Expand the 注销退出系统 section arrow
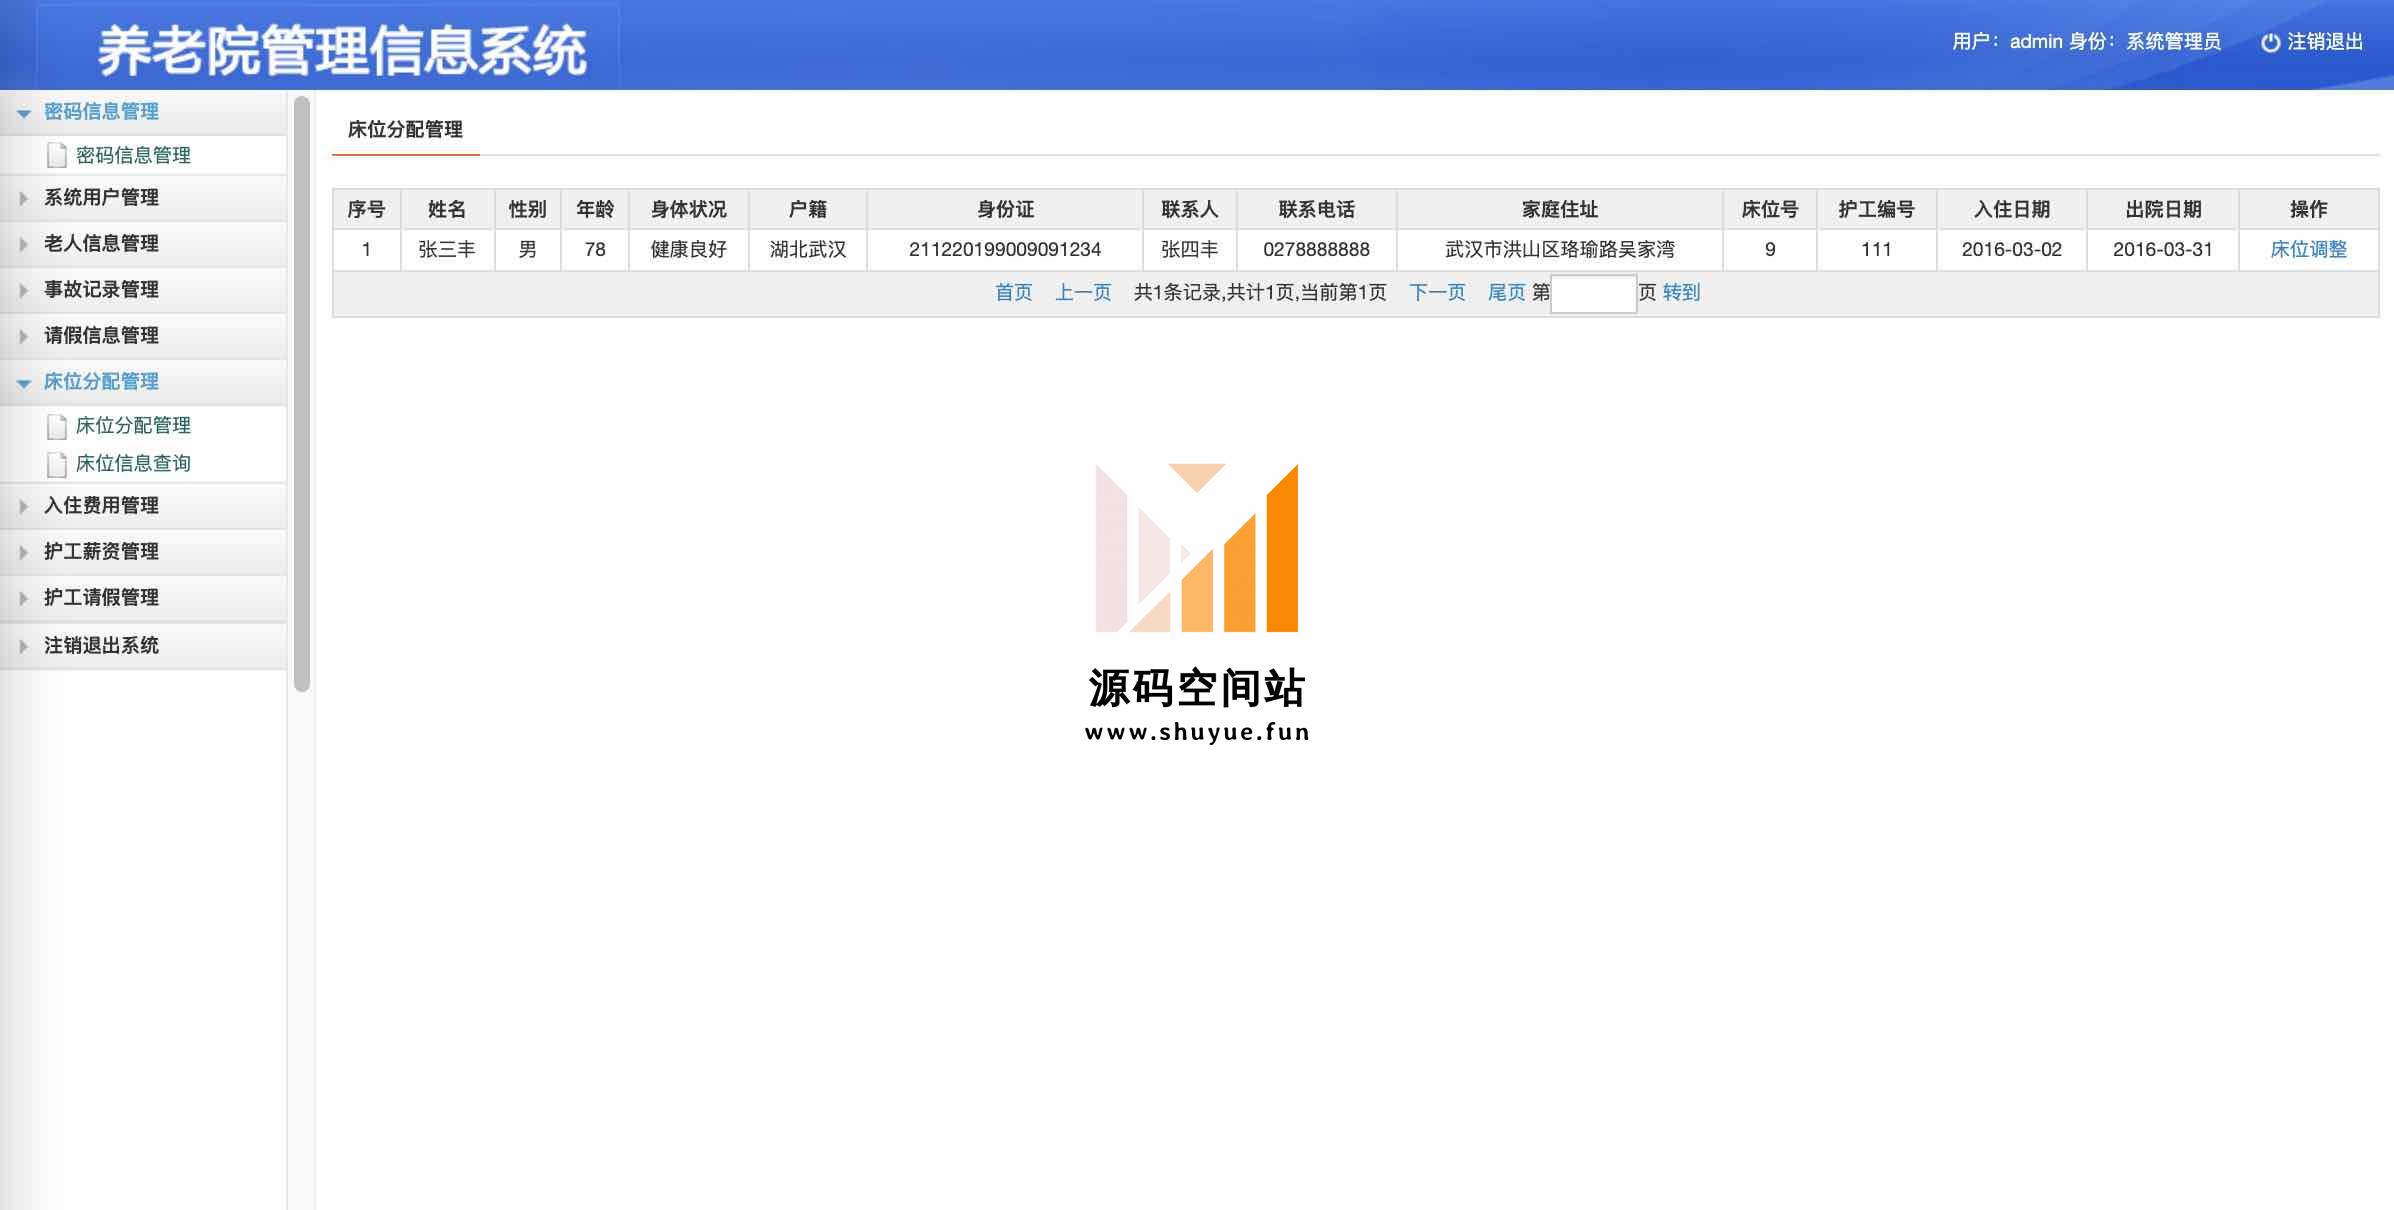The height and width of the screenshot is (1210, 2394). tap(24, 646)
